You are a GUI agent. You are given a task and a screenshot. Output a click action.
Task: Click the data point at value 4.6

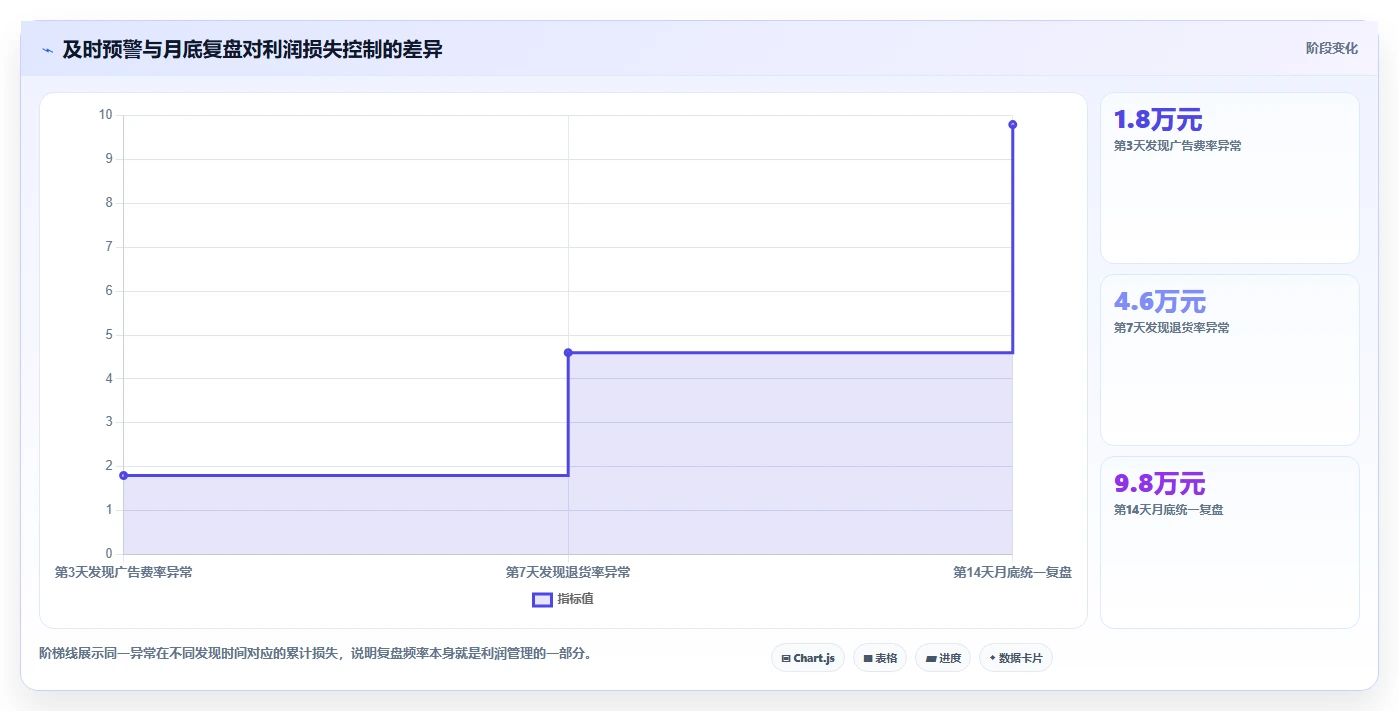(568, 352)
